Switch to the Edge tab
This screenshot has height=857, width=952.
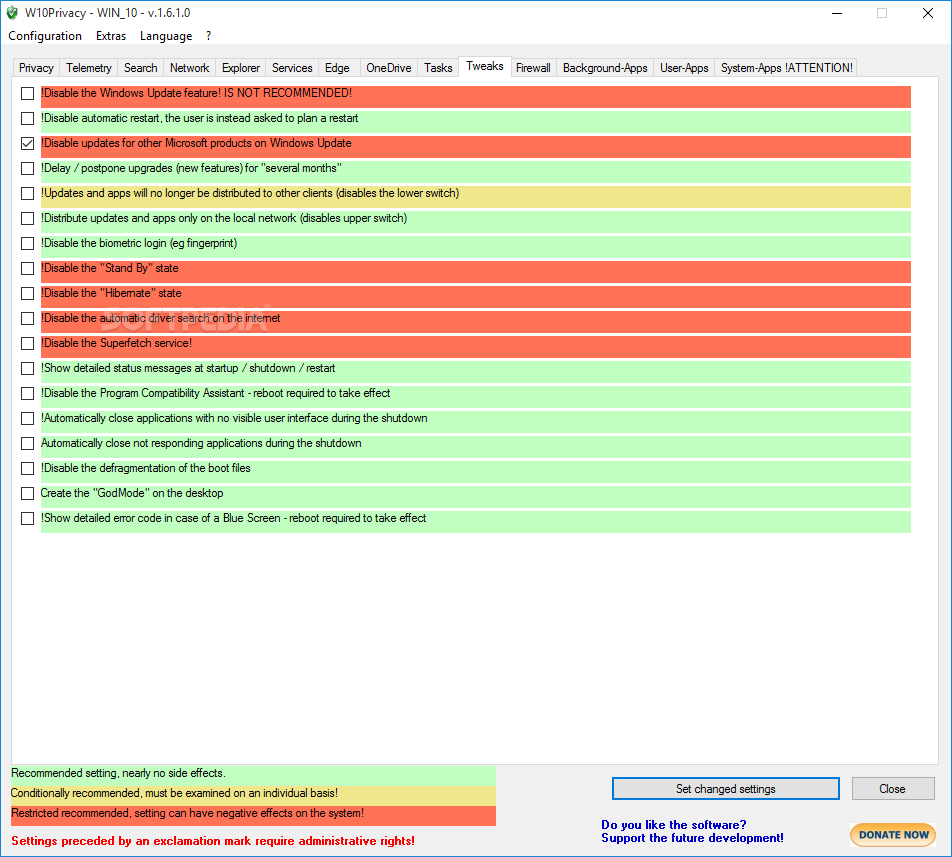337,68
